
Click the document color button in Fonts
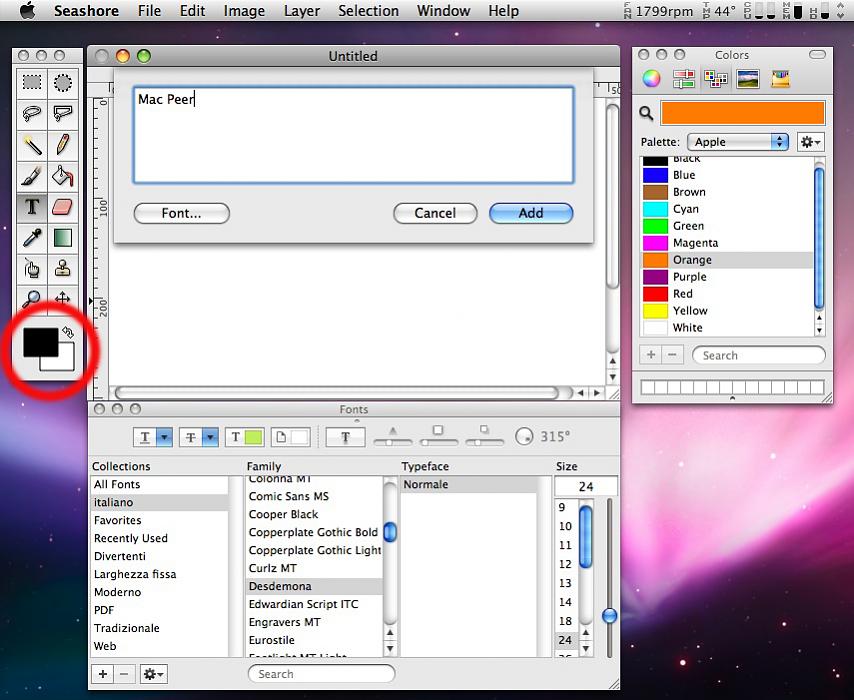pyautogui.click(x=290, y=437)
